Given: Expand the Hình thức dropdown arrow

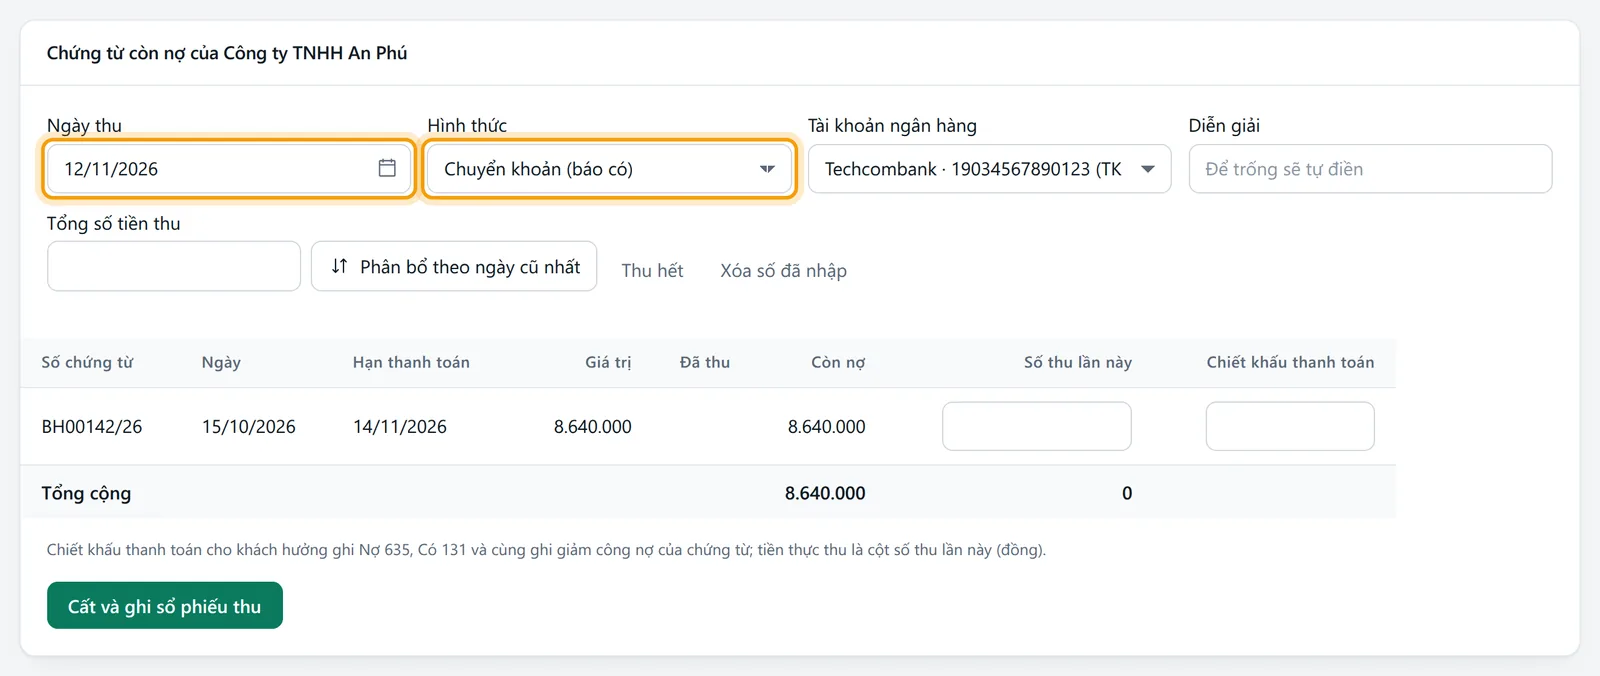Looking at the screenshot, I should point(767,169).
